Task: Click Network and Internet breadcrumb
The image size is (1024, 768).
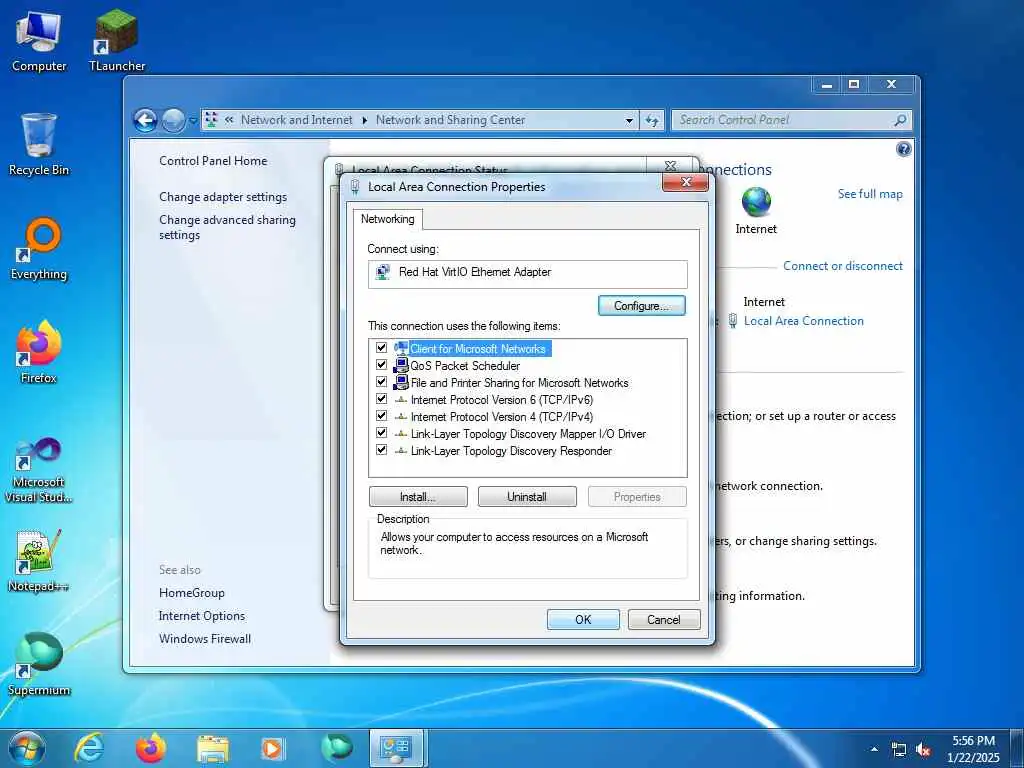Action: pos(296,120)
